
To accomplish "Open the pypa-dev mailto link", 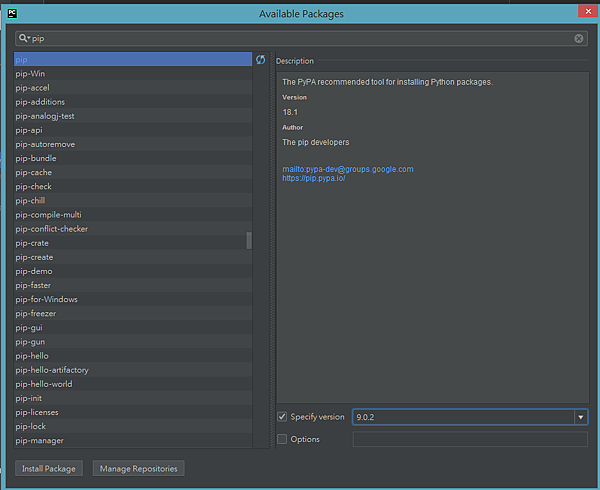I will point(348,169).
